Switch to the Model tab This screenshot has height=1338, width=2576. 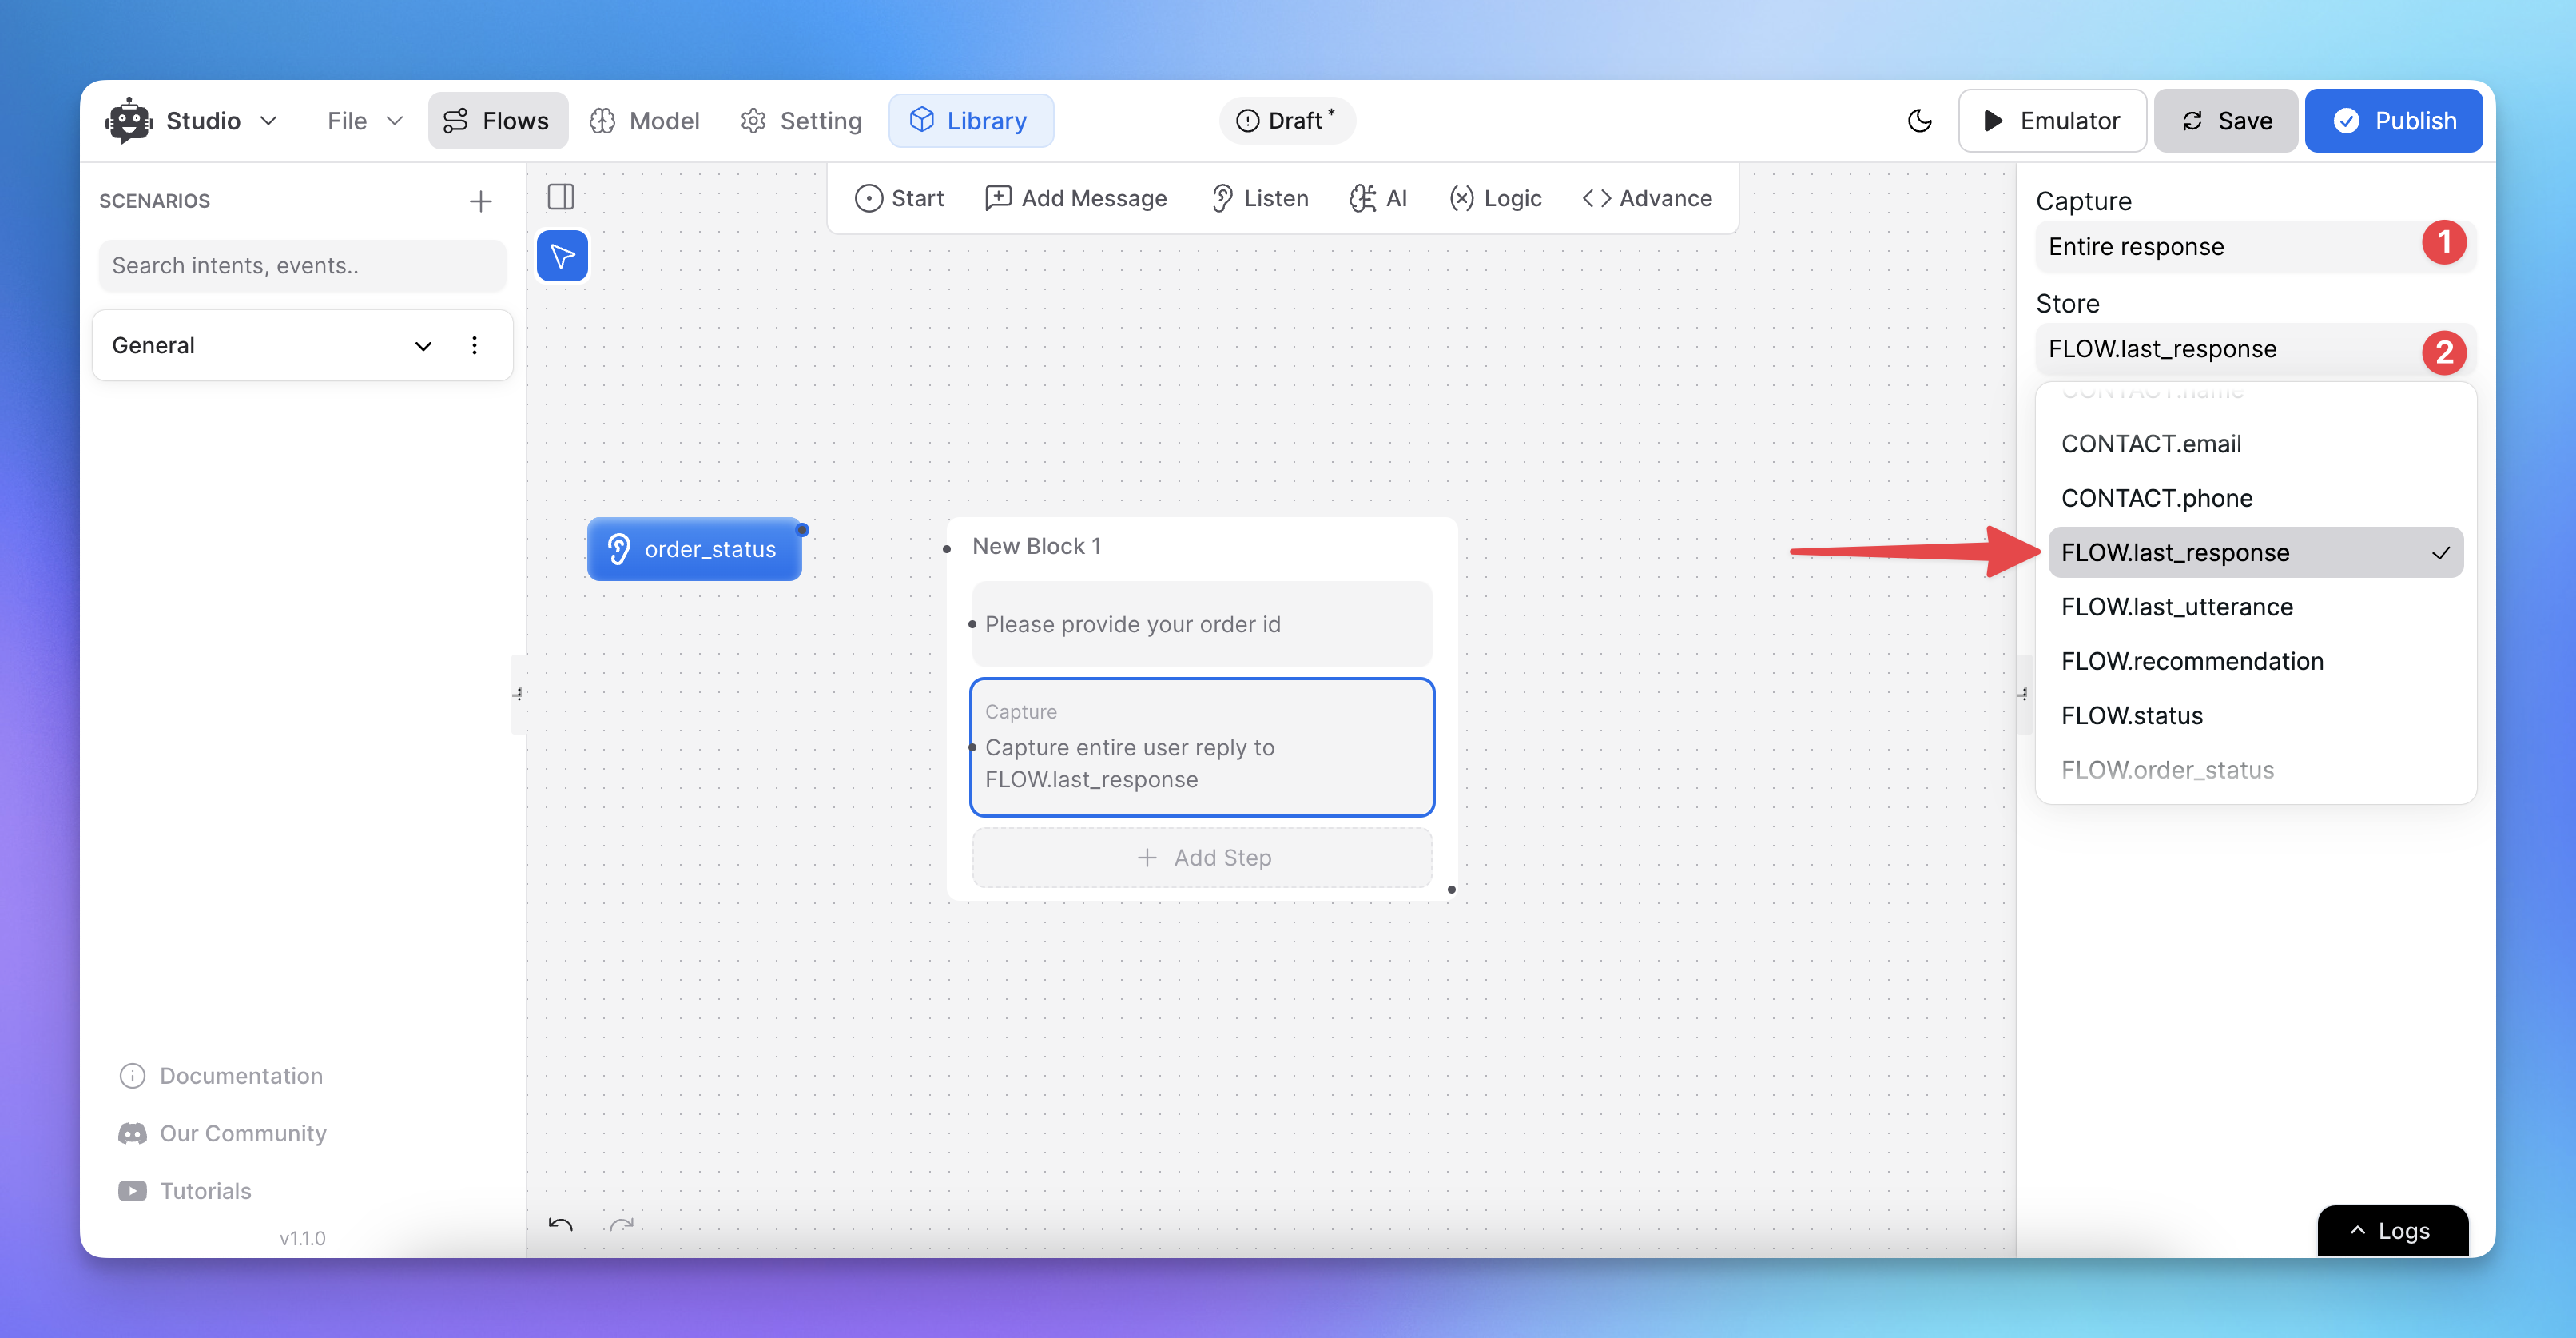[x=645, y=121]
